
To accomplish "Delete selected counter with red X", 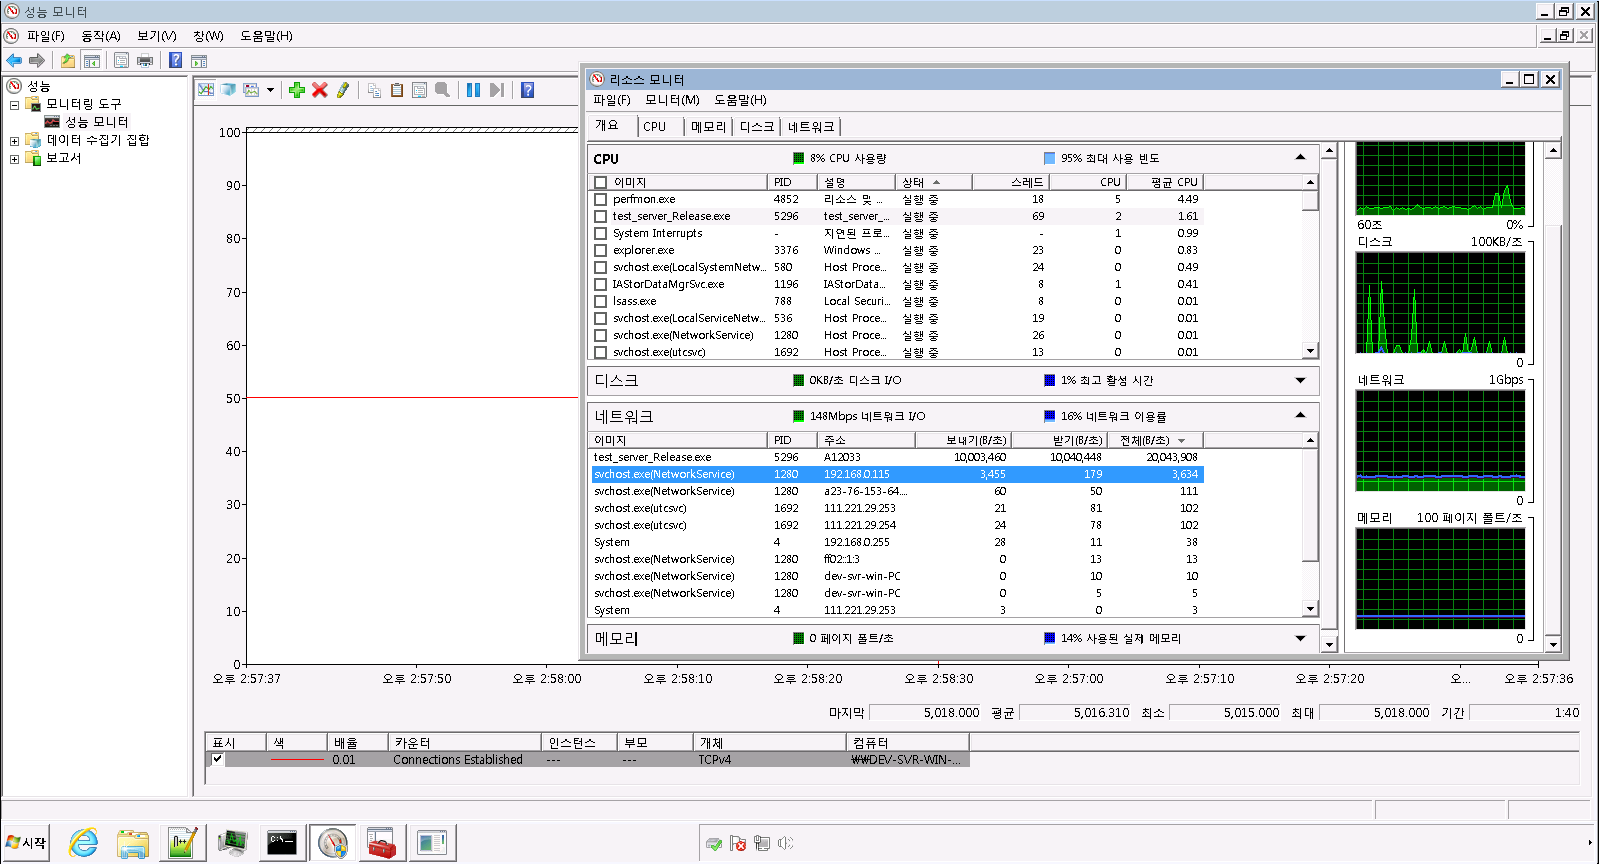I will (320, 90).
